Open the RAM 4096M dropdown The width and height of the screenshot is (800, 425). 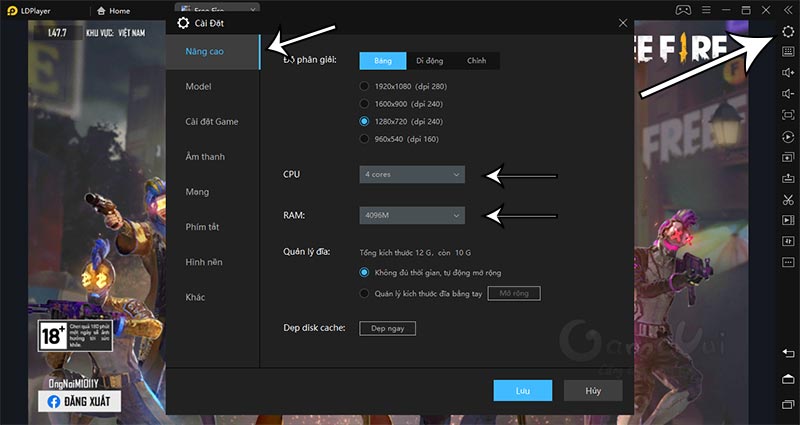coord(412,215)
